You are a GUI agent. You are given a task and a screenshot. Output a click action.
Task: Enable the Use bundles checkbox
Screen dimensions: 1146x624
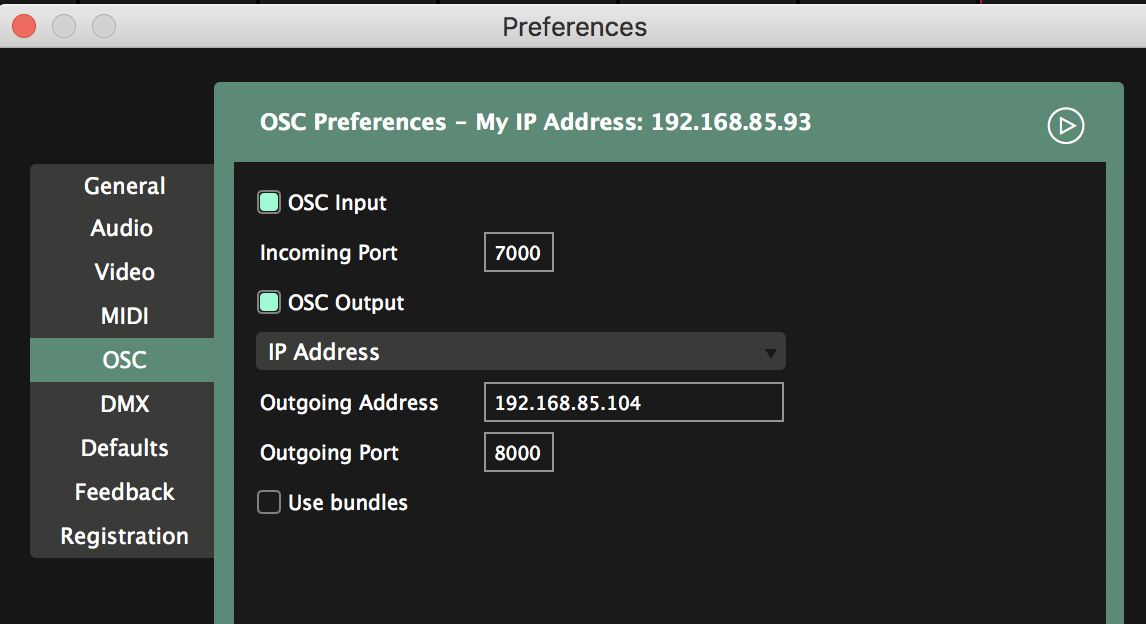(x=269, y=503)
